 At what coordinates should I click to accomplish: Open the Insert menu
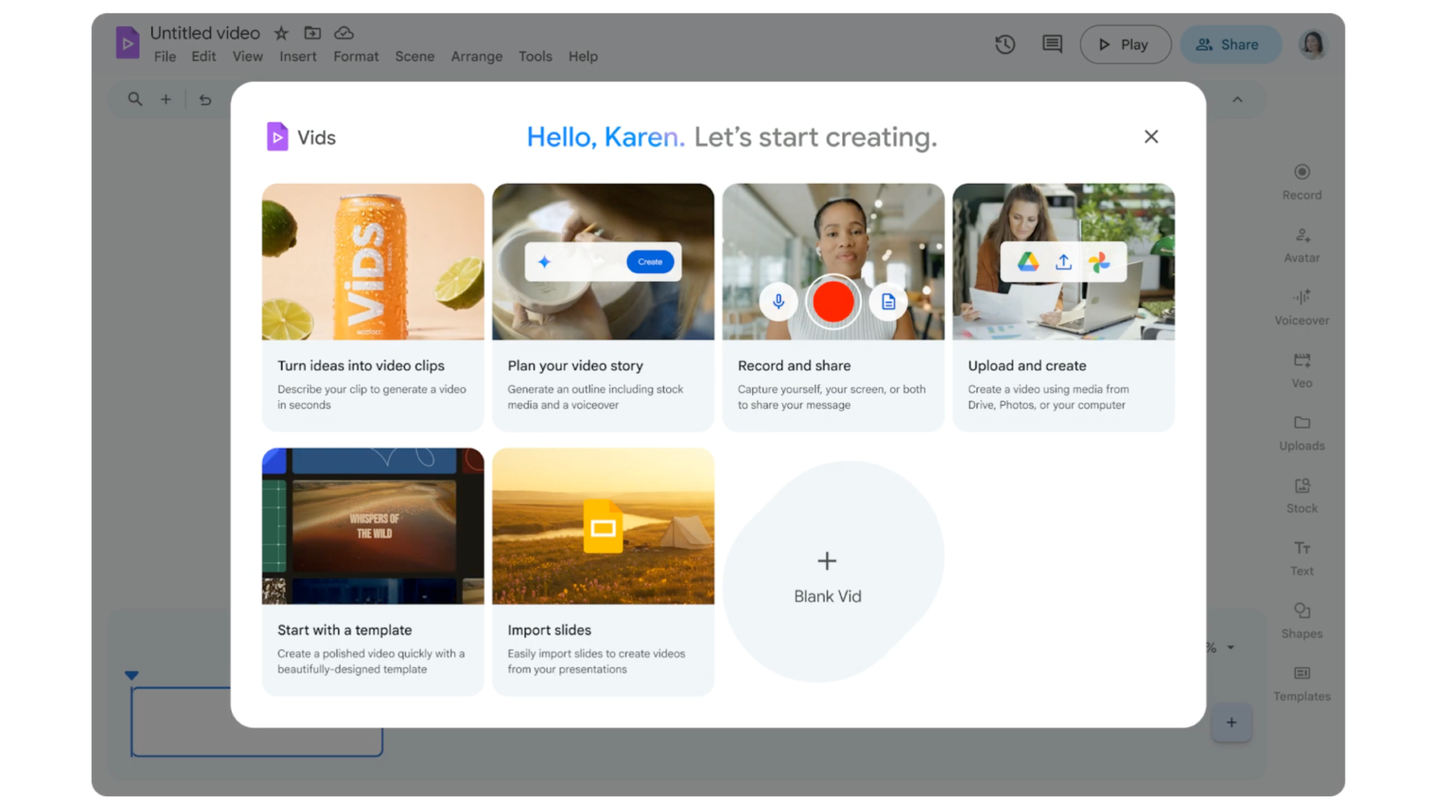(x=297, y=57)
